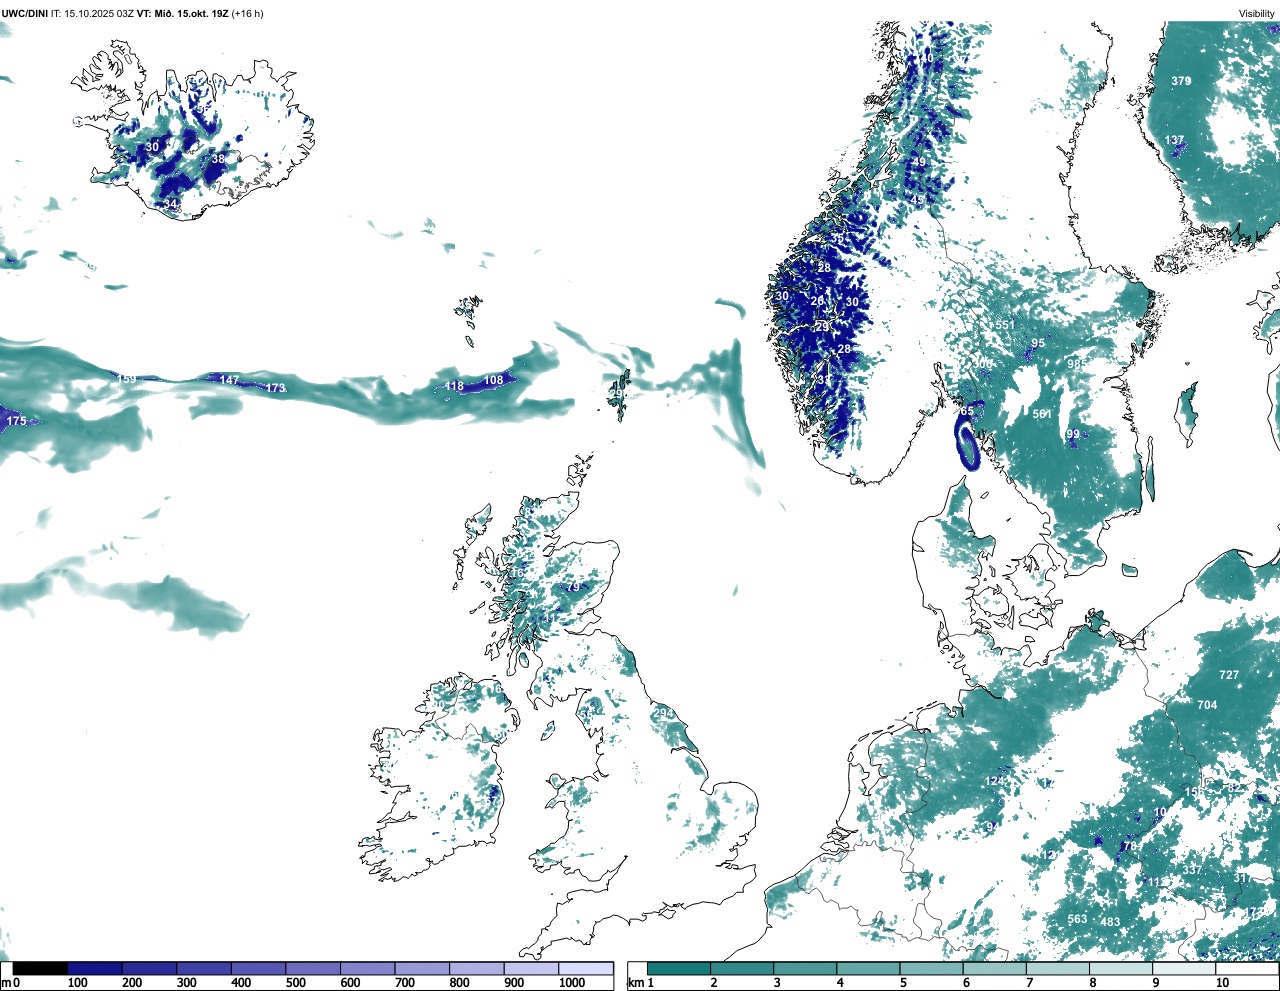Viewport: 1280px width, 991px height.
Task: Click the value '124' over northern Germany
Action: 995,781
